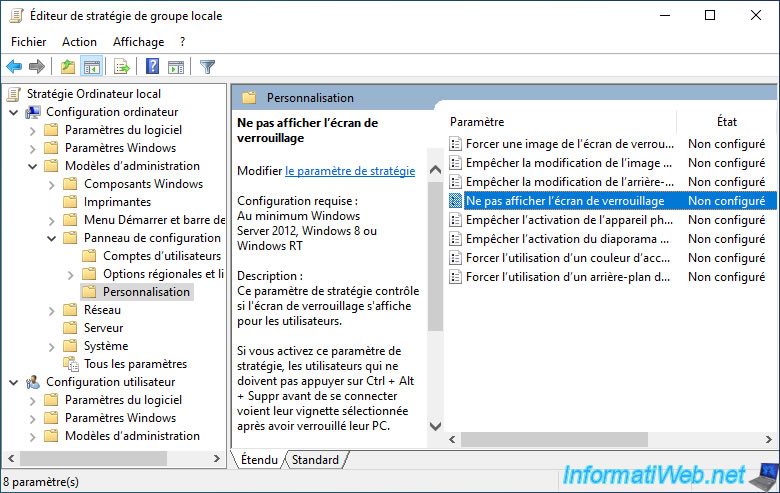This screenshot has height=493, width=780.
Task: Click 'le paramètre de stratégie' link
Action: (x=350, y=171)
